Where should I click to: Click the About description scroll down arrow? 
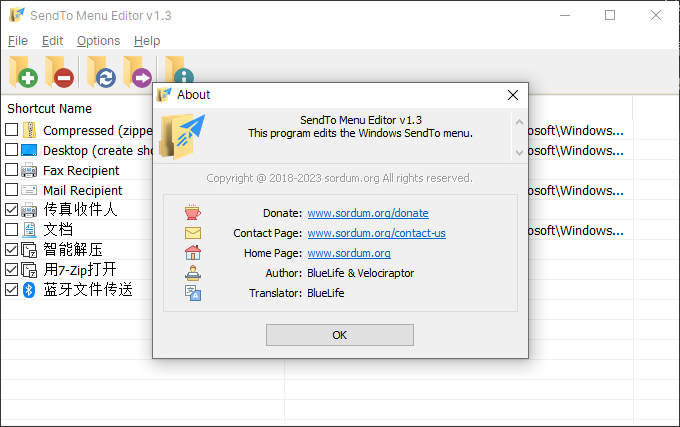[519, 152]
